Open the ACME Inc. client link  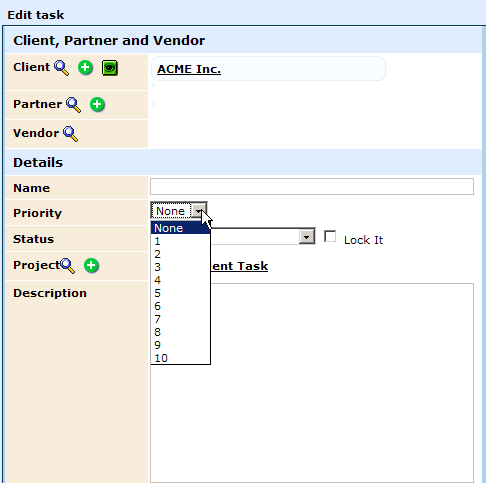[189, 69]
